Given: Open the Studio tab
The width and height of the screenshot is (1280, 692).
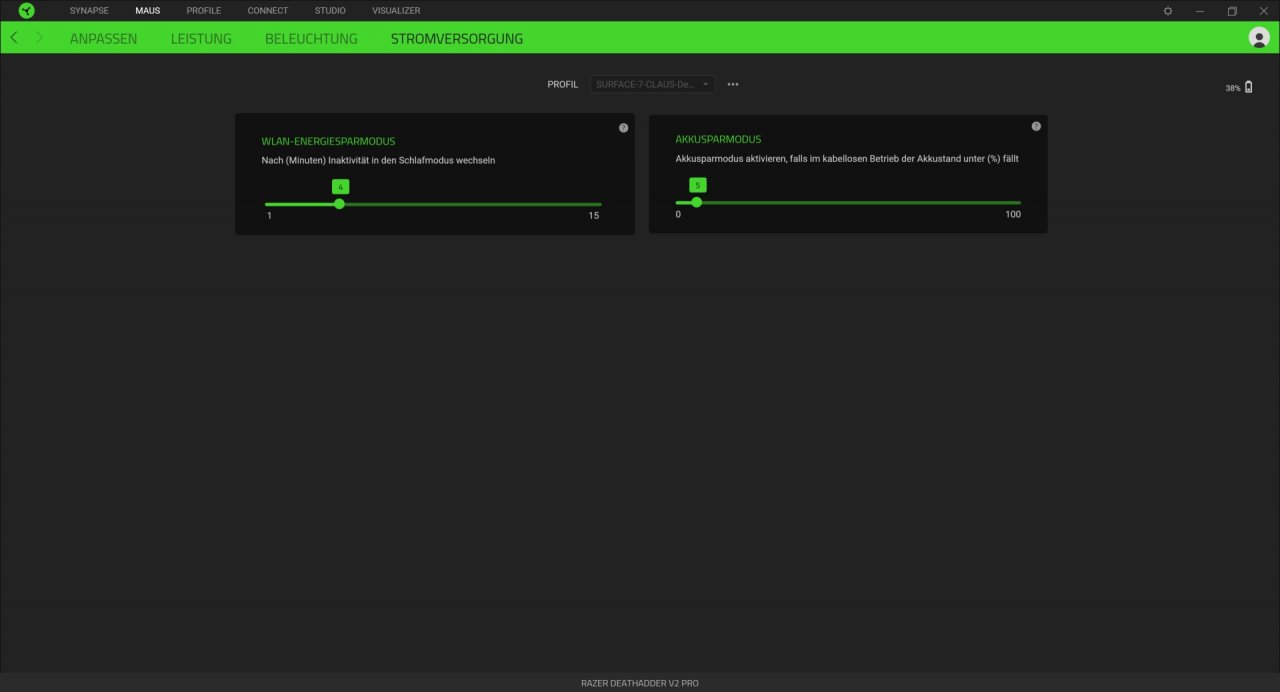Looking at the screenshot, I should pos(330,10).
